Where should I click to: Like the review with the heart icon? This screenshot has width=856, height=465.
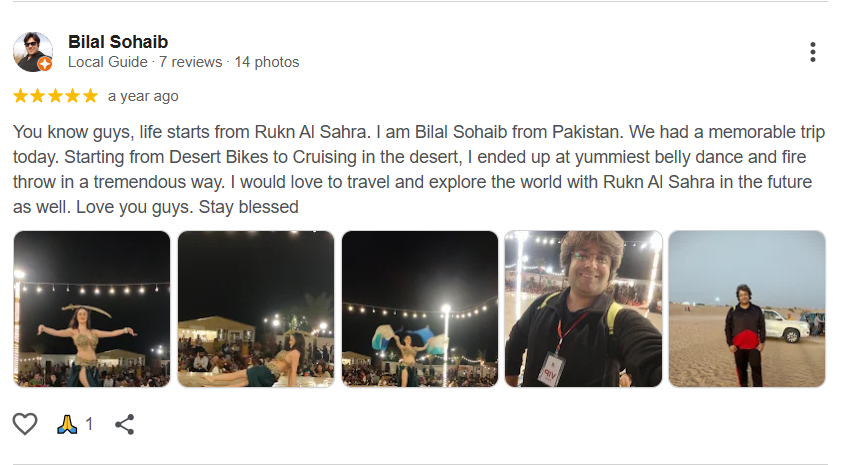pyautogui.click(x=25, y=424)
